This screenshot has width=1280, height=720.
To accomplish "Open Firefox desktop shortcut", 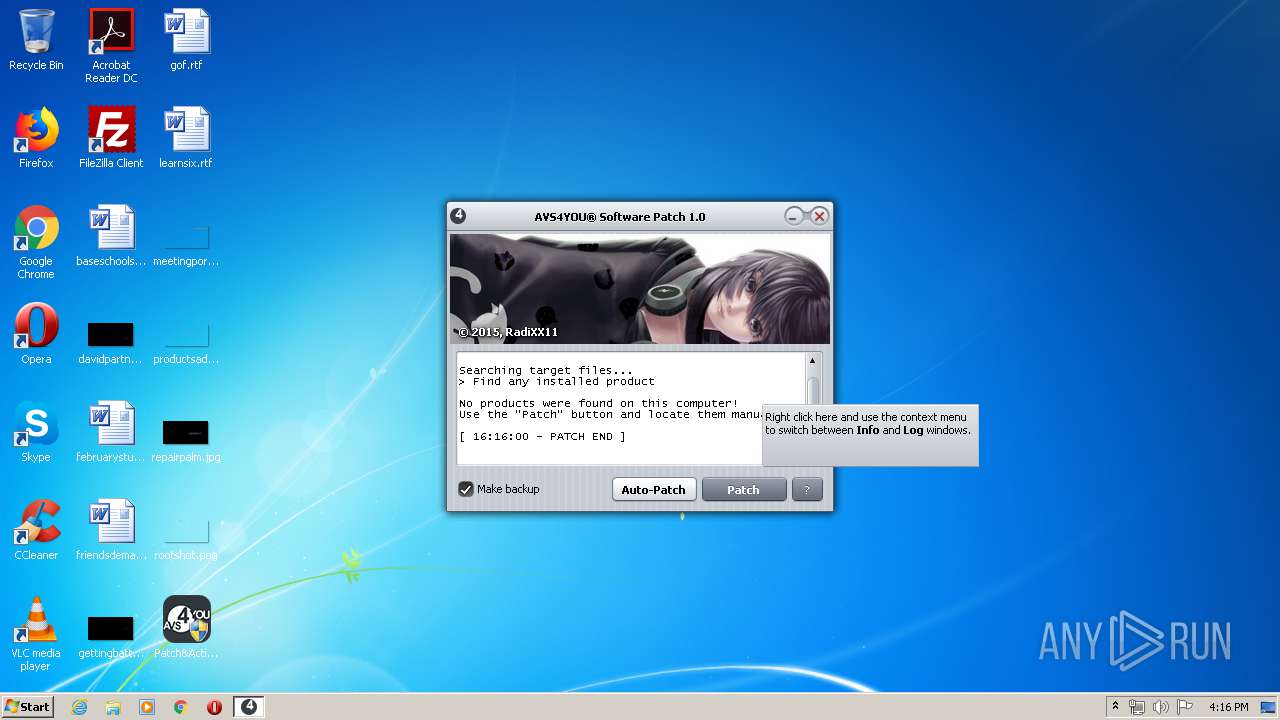I will coord(36,138).
